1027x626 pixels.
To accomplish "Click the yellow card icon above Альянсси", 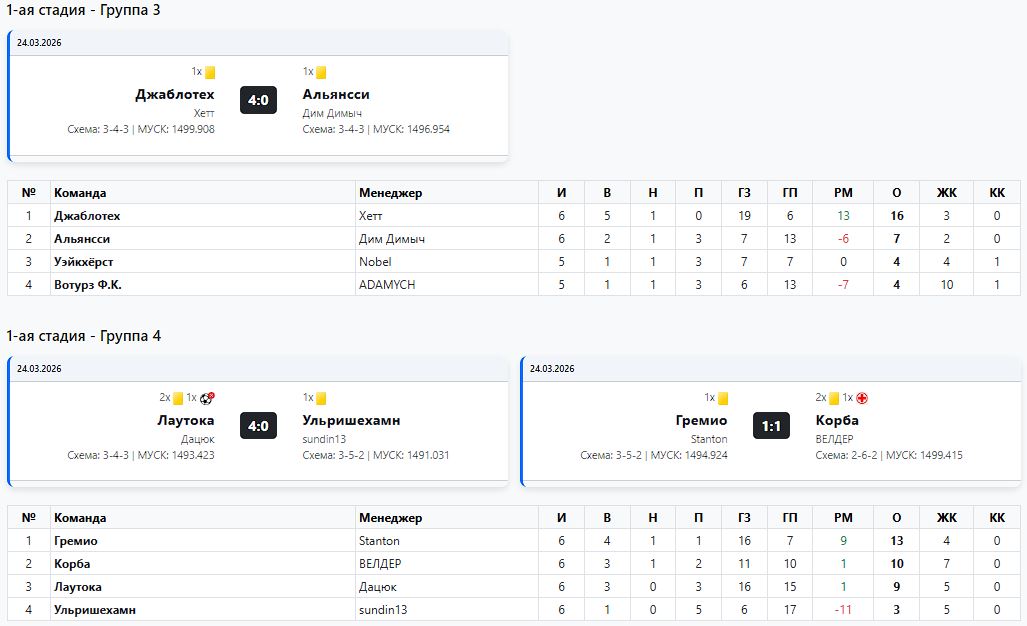I will tap(321, 72).
